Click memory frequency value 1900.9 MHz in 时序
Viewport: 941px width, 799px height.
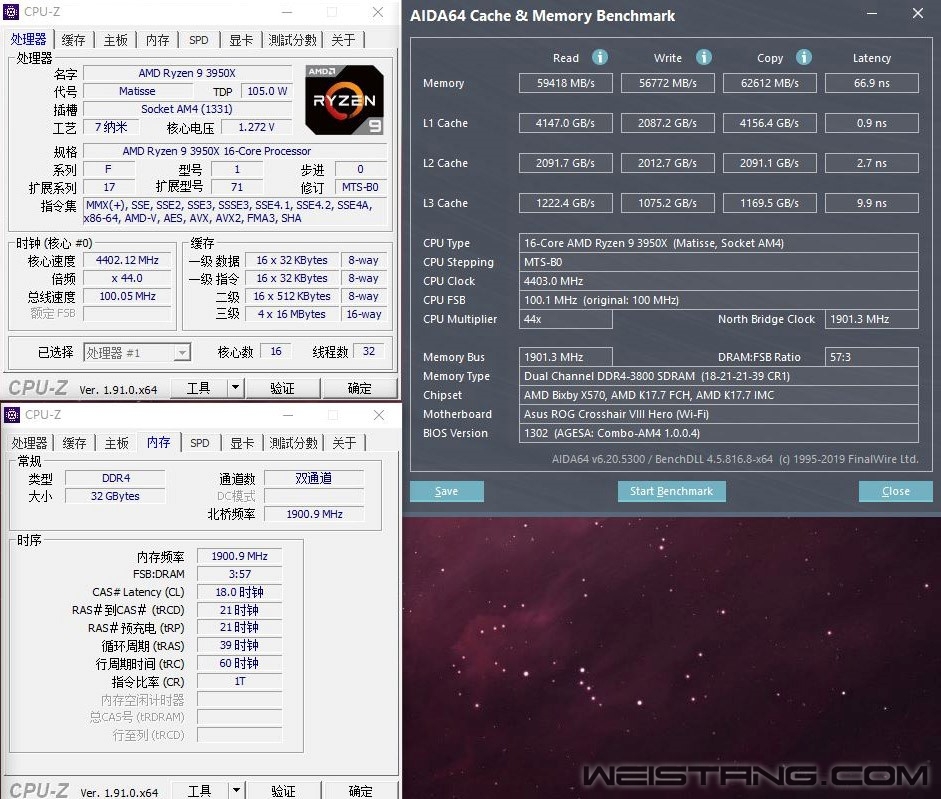point(239,556)
